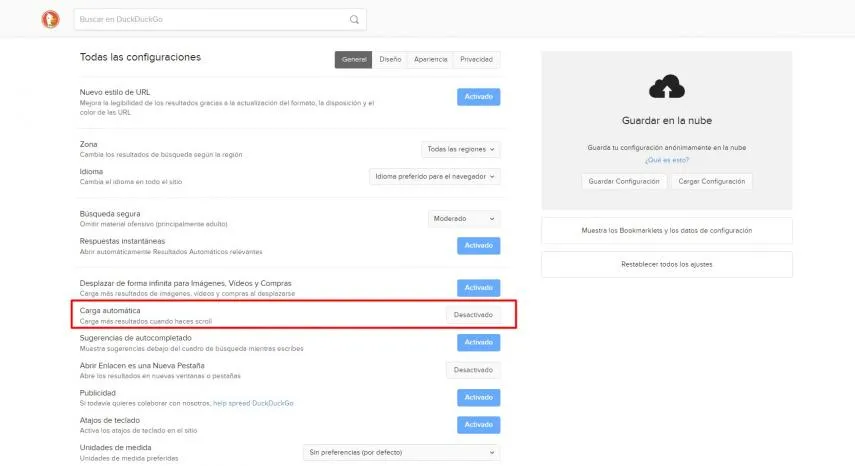Image resolution: width=855 pixels, height=466 pixels.
Task: Open the ¿Qué es esto? link
Action: 666,160
